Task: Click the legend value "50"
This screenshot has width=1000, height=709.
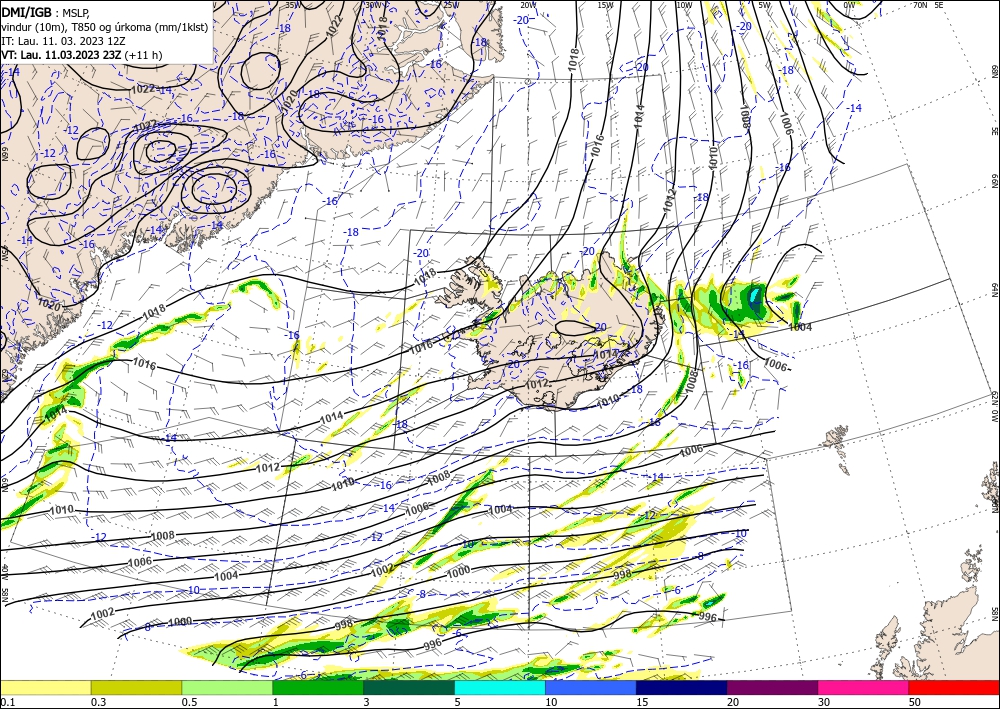Action: 915,702
